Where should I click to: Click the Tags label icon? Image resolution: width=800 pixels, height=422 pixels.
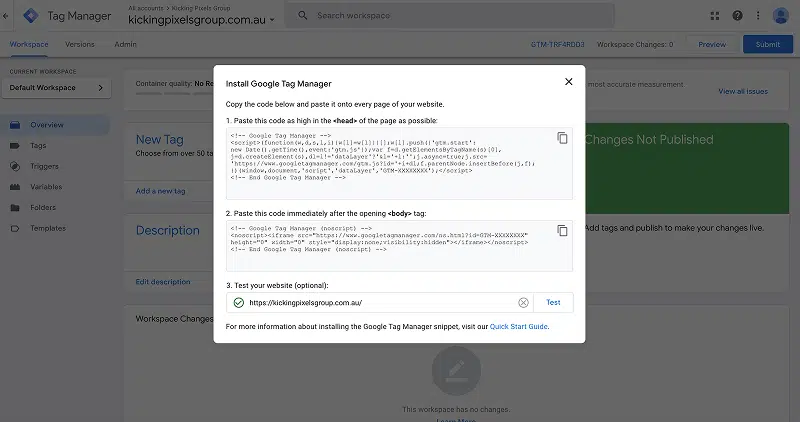[15, 145]
